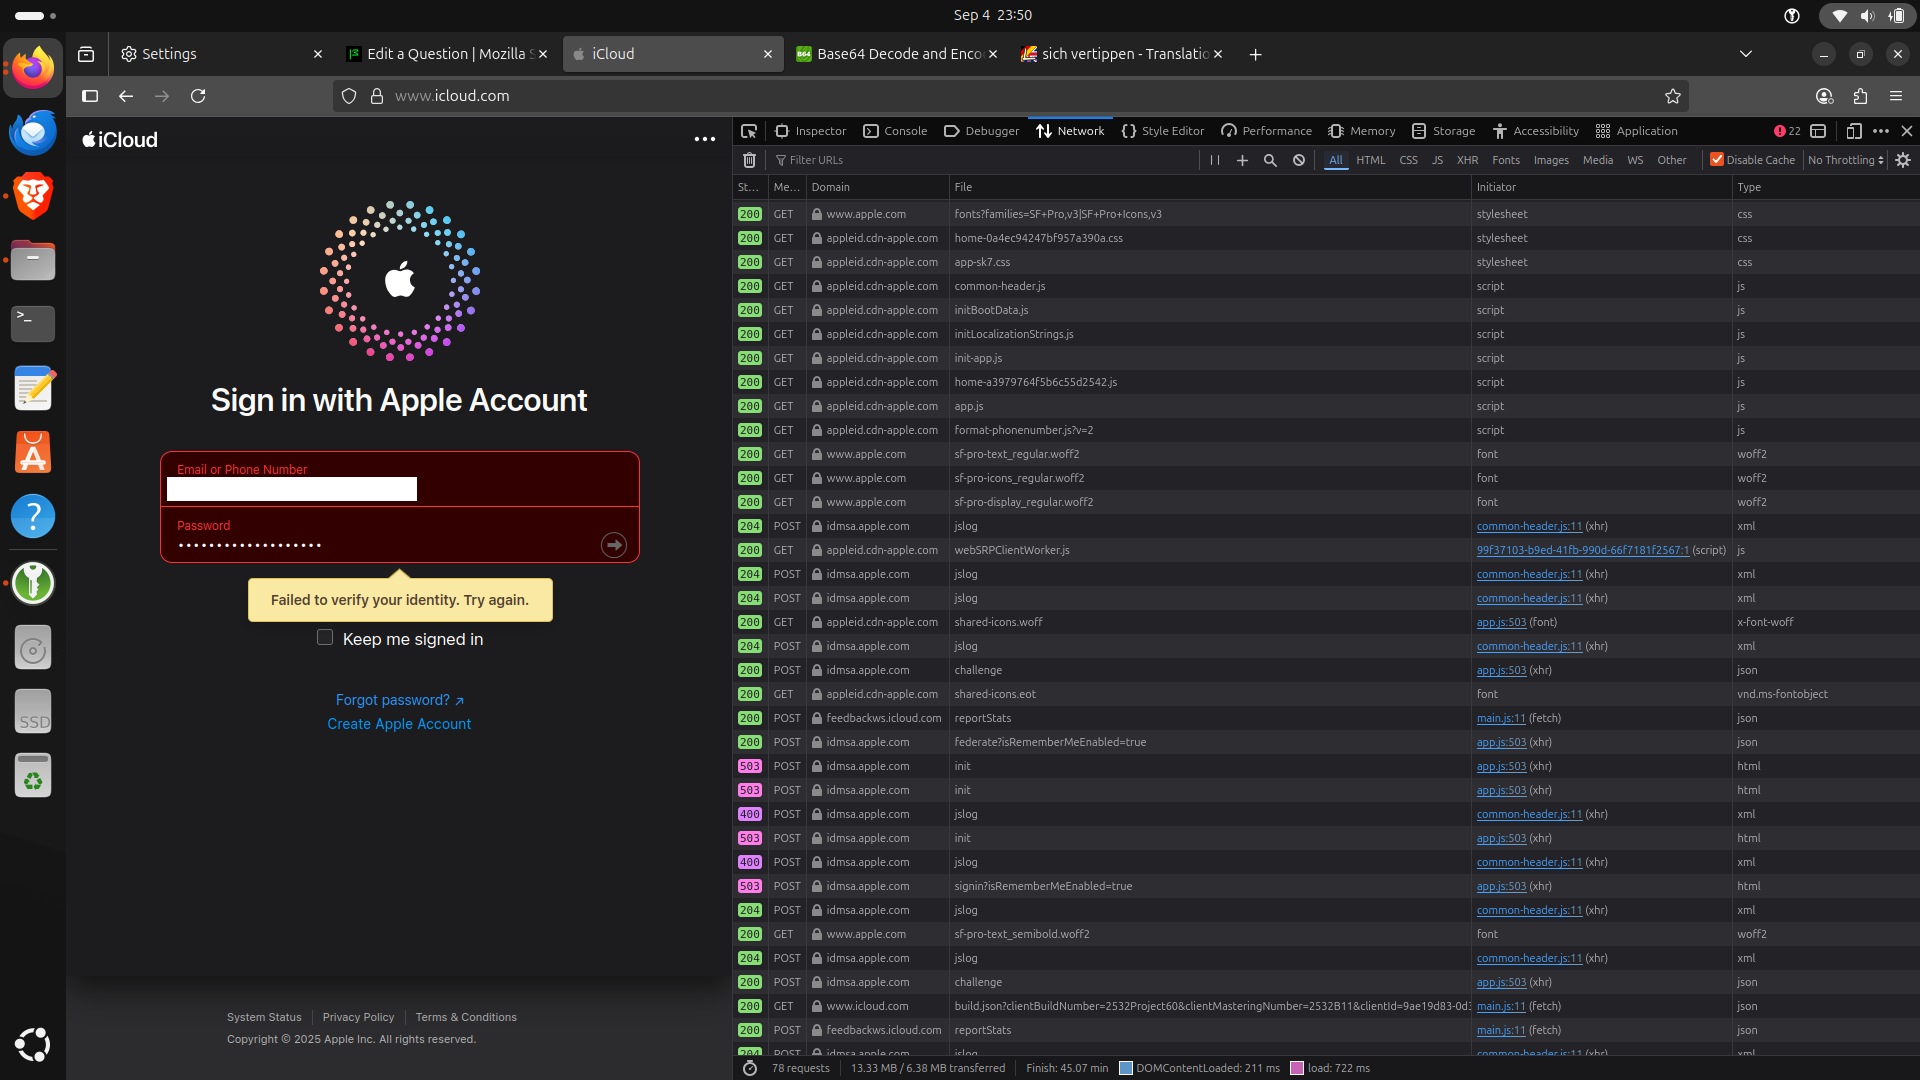Viewport: 1920px width, 1080px height.
Task: Clear the network log with trash icon
Action: tap(749, 160)
